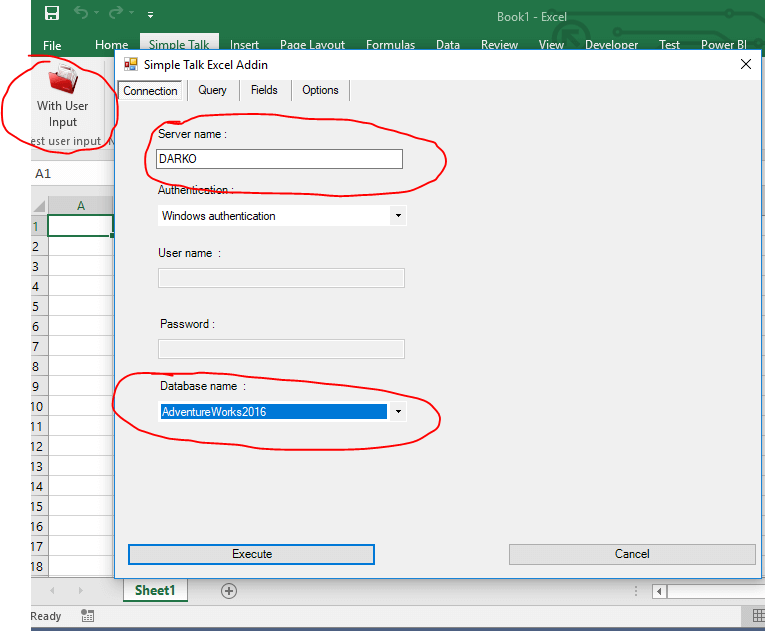
Task: Open the File tab in Excel
Action: [x=52, y=45]
